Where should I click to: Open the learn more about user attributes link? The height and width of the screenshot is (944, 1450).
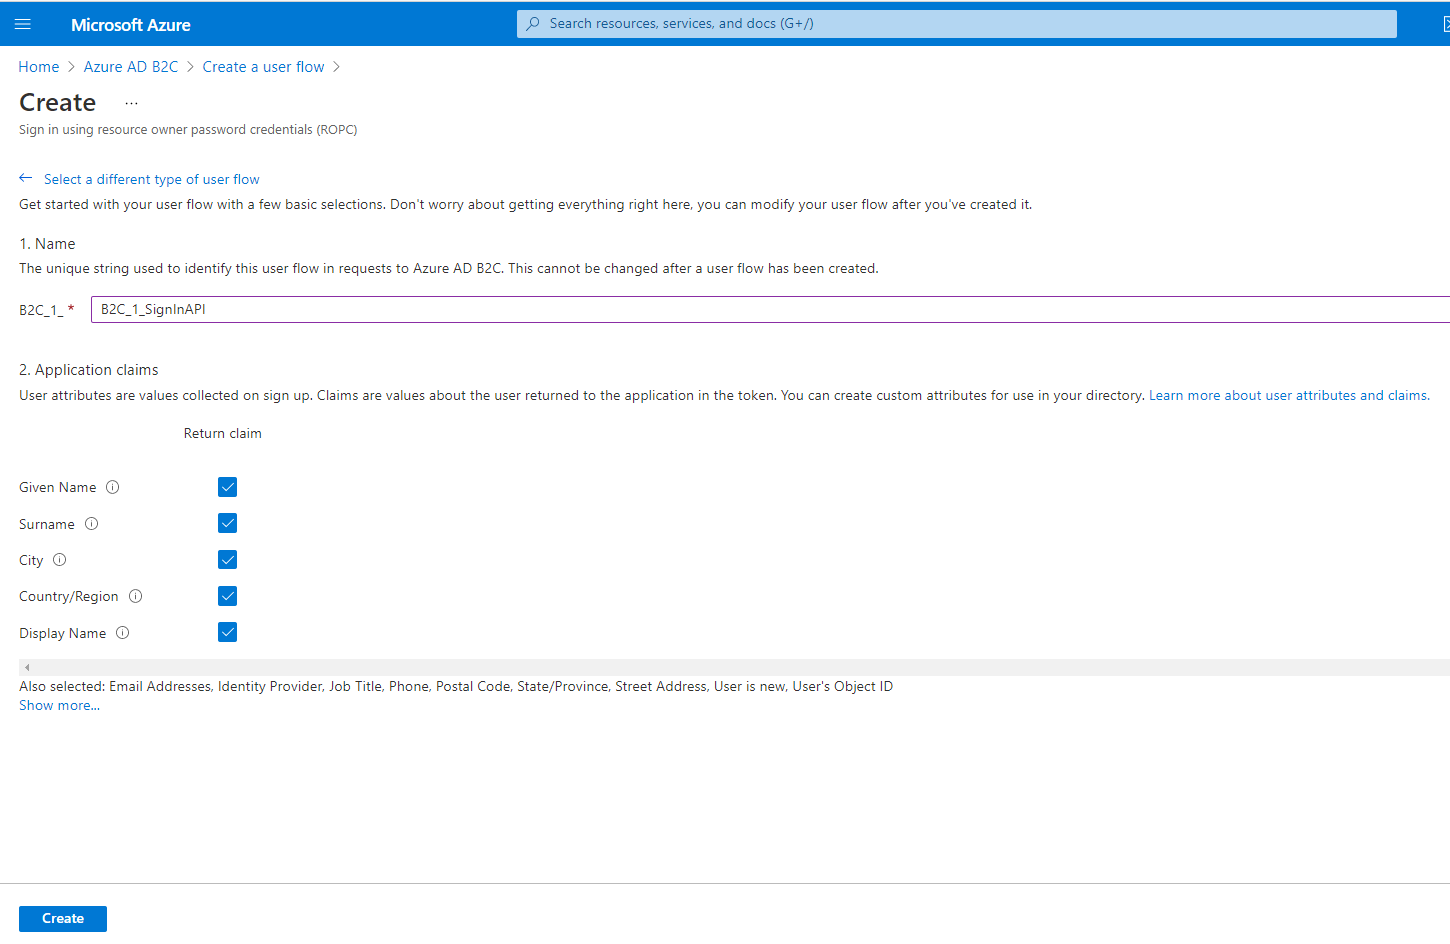1288,395
